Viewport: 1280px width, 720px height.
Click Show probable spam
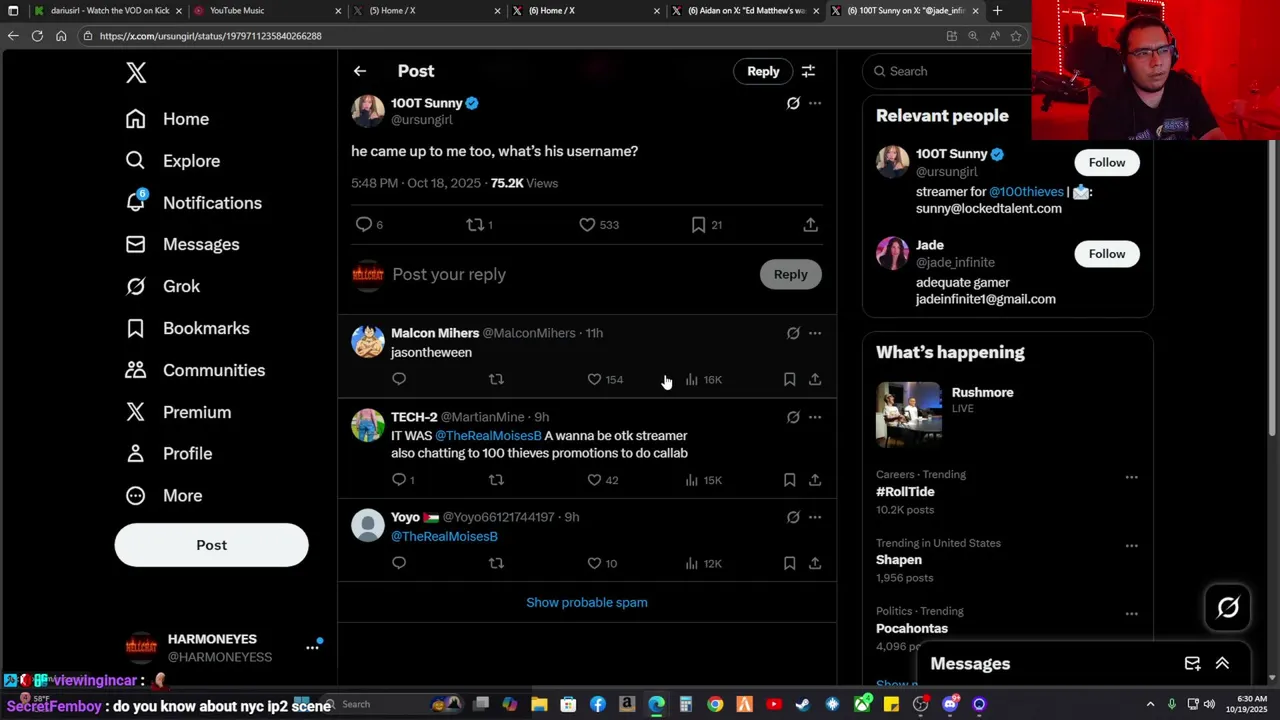coord(587,603)
